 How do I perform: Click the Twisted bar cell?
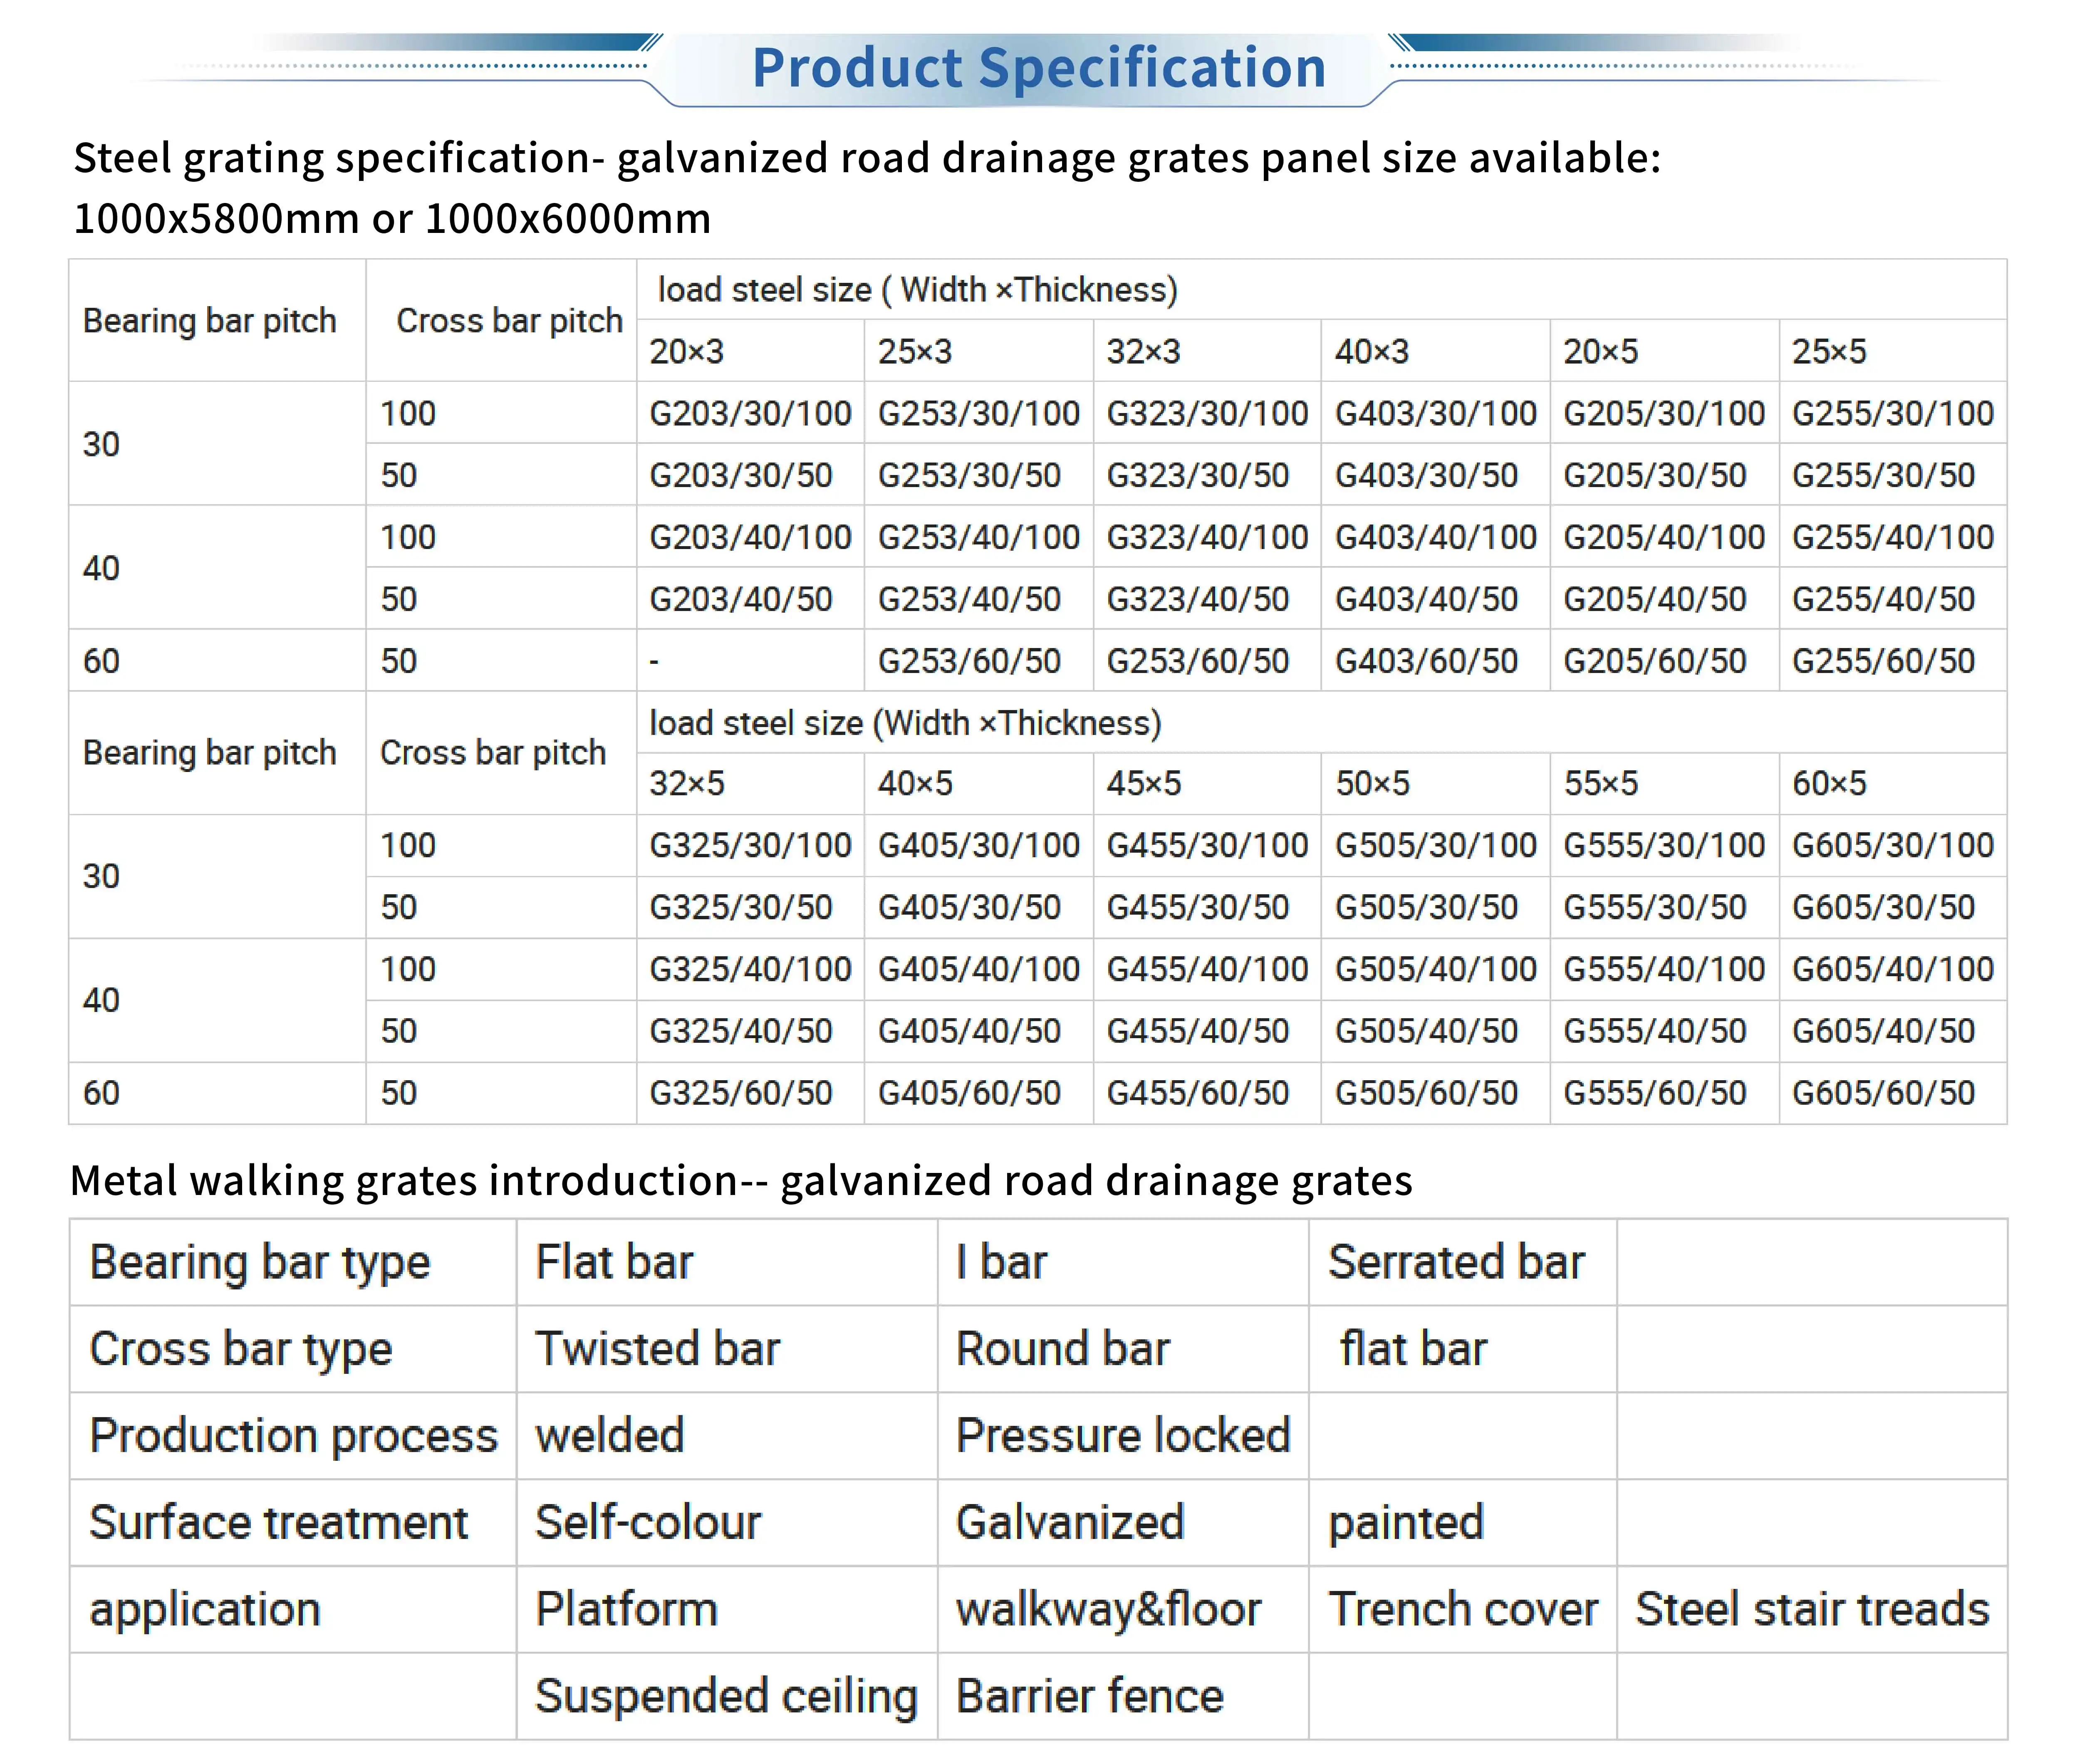tap(657, 1349)
